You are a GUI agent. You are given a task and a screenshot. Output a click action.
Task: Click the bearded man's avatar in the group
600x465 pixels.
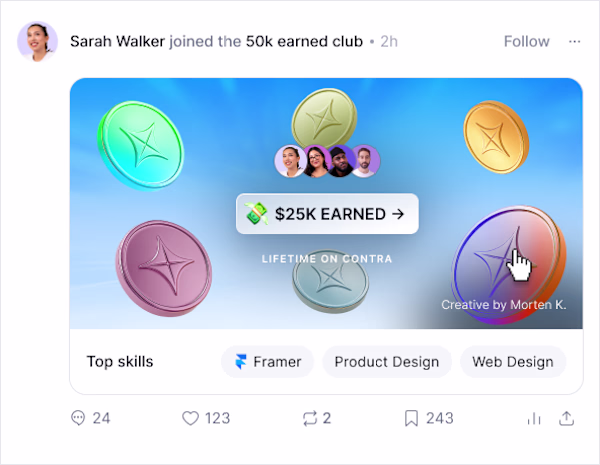click(x=365, y=161)
